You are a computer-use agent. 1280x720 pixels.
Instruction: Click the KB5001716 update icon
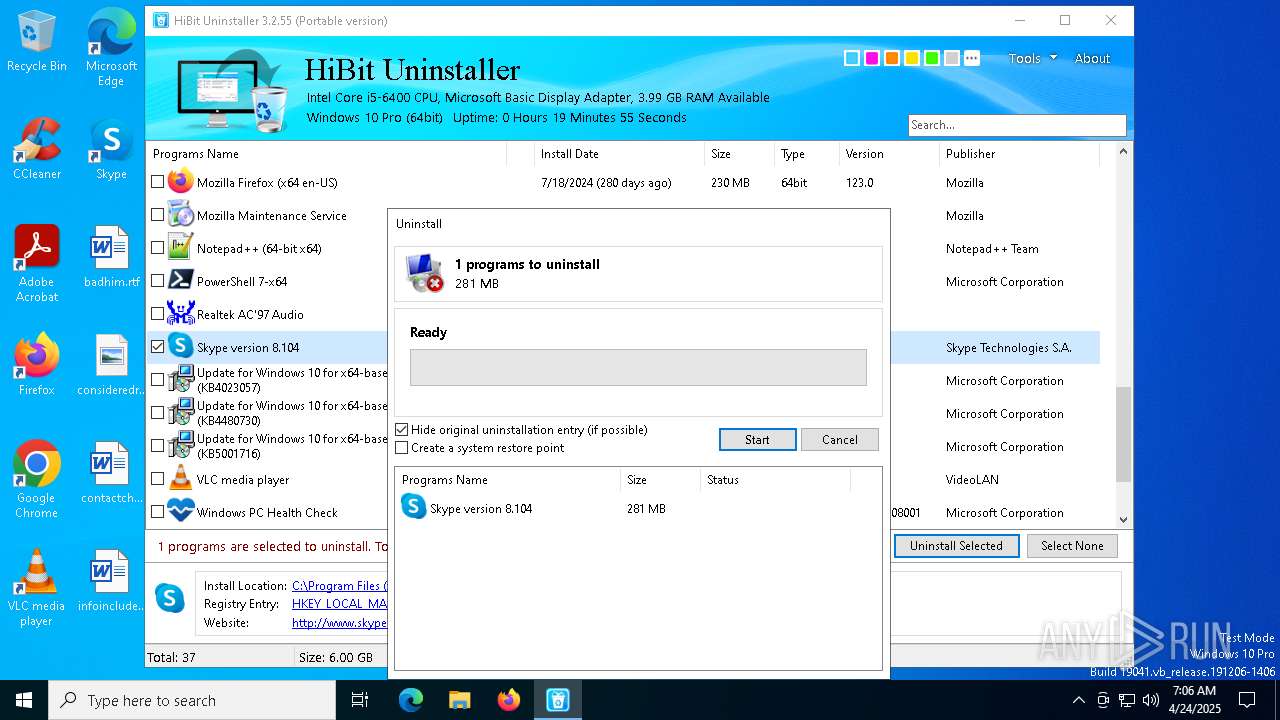click(x=180, y=446)
